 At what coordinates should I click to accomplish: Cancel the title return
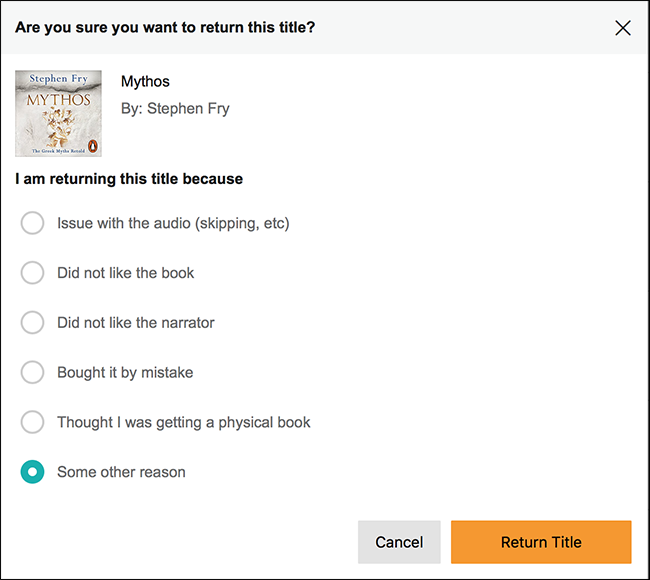pos(399,542)
